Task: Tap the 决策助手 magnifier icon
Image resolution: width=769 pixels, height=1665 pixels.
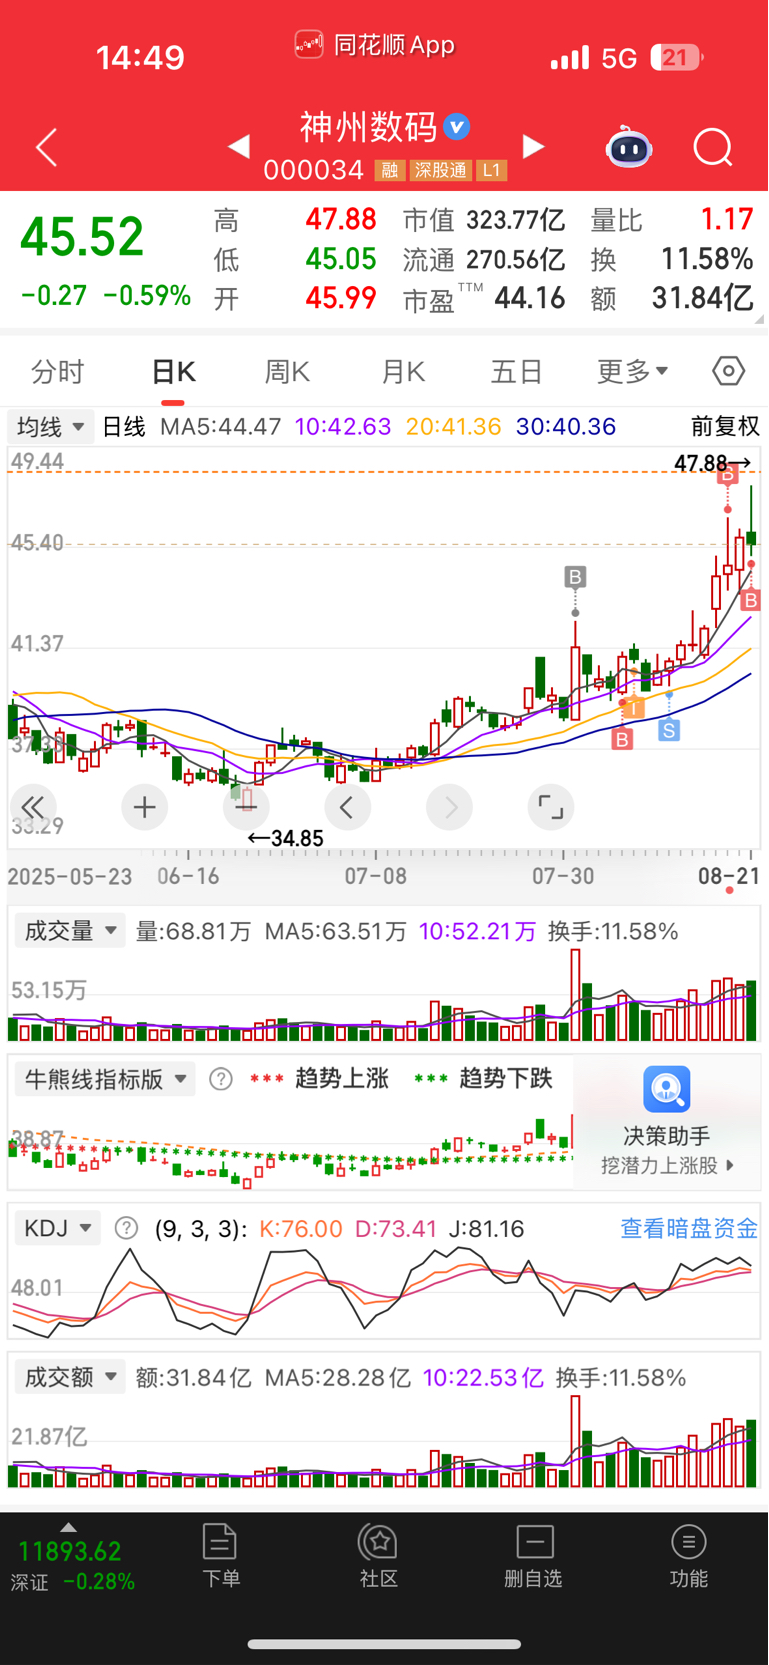Action: point(667,1089)
